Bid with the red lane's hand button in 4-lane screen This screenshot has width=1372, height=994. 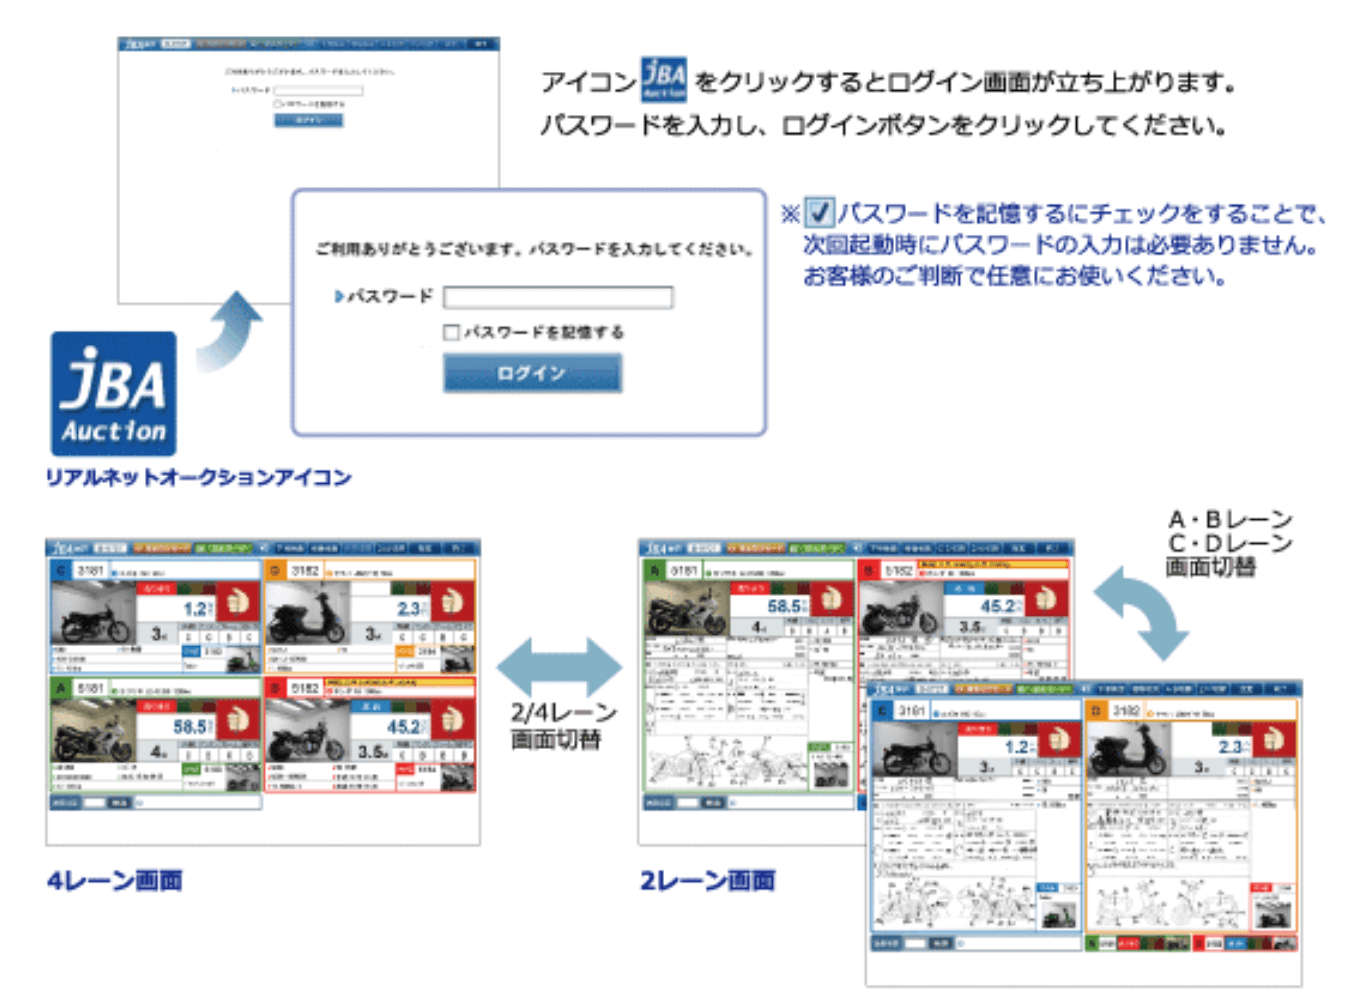point(453,720)
